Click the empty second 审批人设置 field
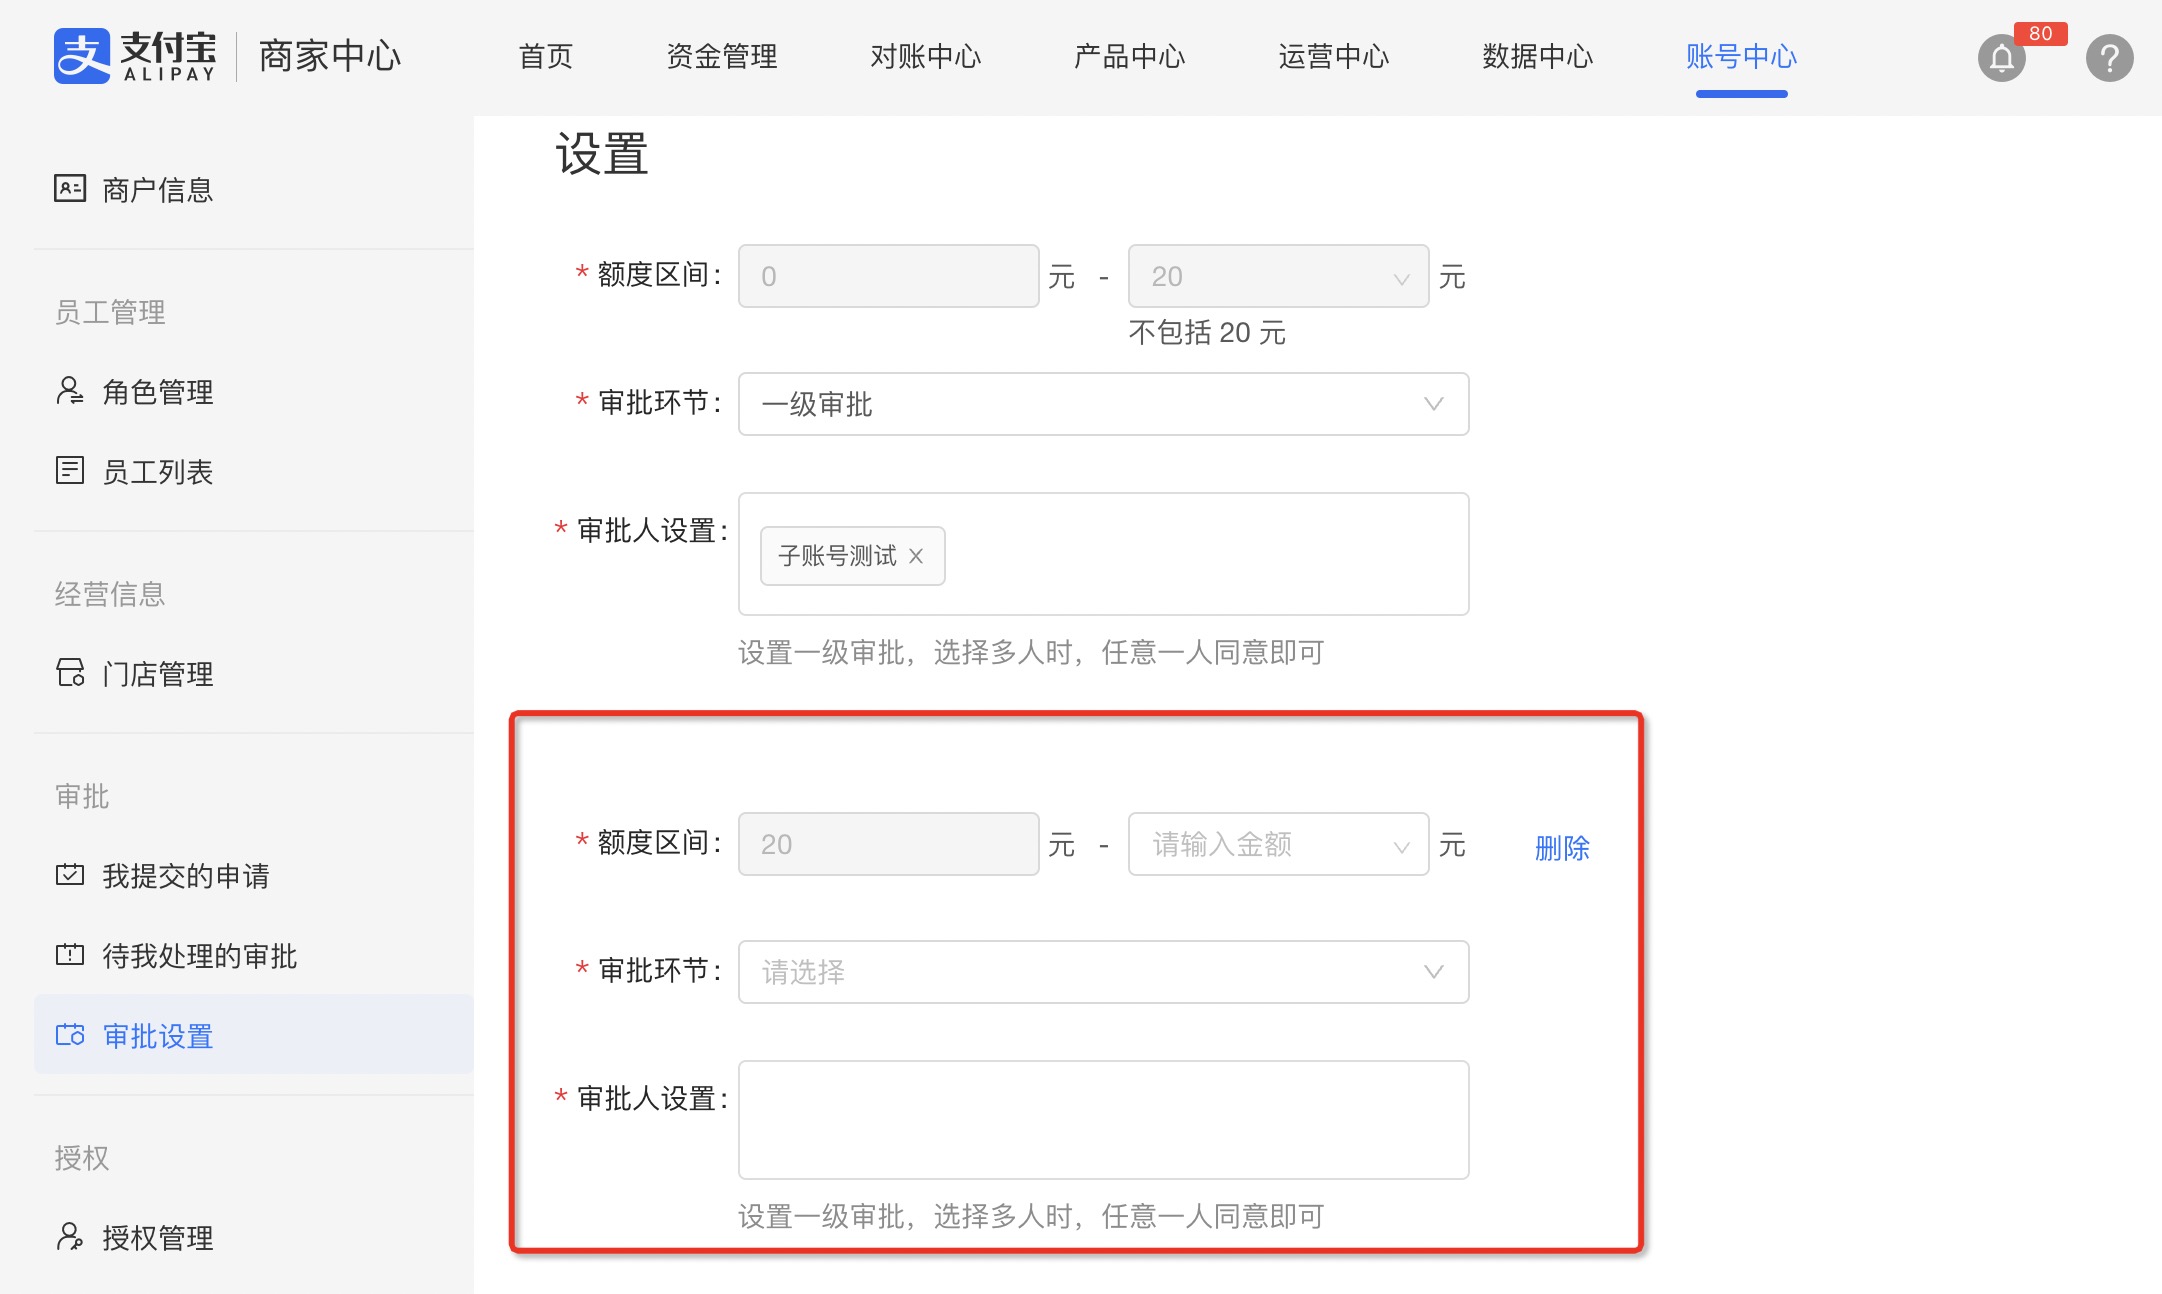The height and width of the screenshot is (1294, 2162). 1102,1120
